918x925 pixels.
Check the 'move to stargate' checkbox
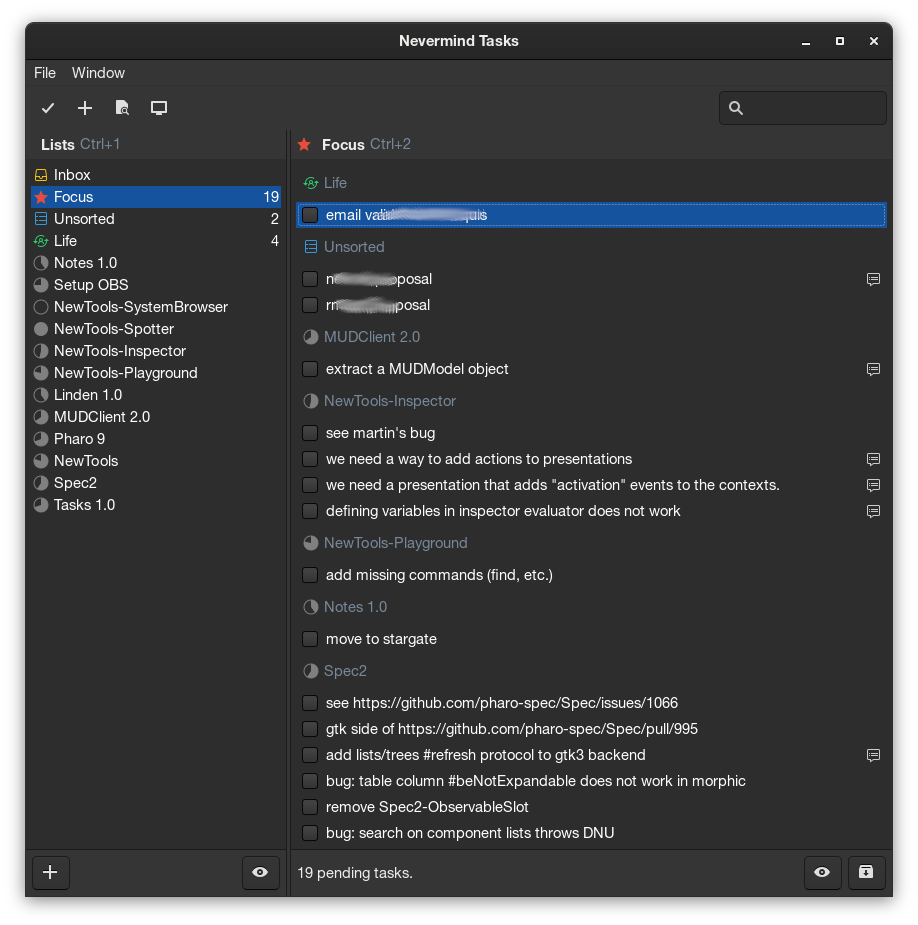click(310, 639)
